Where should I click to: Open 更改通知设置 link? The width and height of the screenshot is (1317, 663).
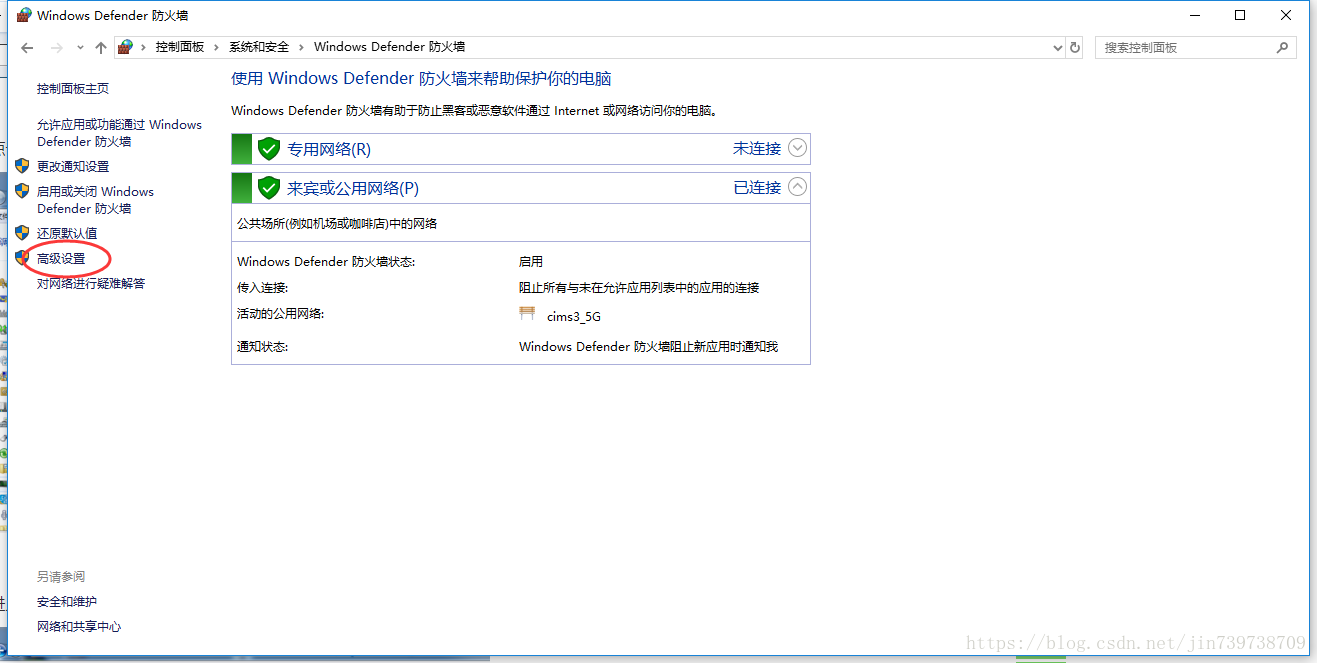click(x=73, y=166)
